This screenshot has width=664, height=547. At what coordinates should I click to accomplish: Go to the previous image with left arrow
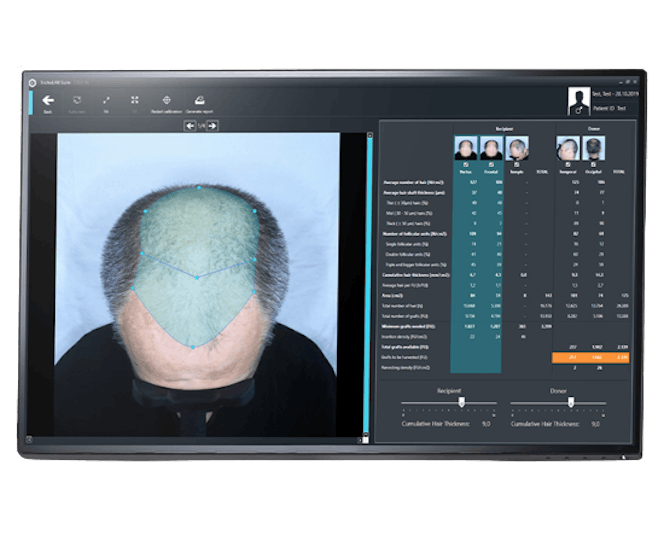coord(188,126)
